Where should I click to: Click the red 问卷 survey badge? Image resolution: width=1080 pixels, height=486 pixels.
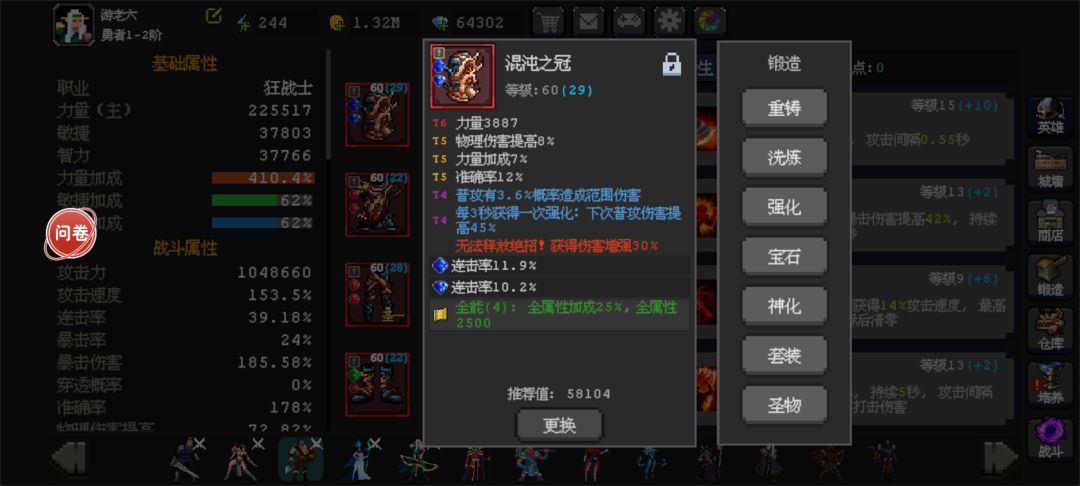pyautogui.click(x=71, y=233)
